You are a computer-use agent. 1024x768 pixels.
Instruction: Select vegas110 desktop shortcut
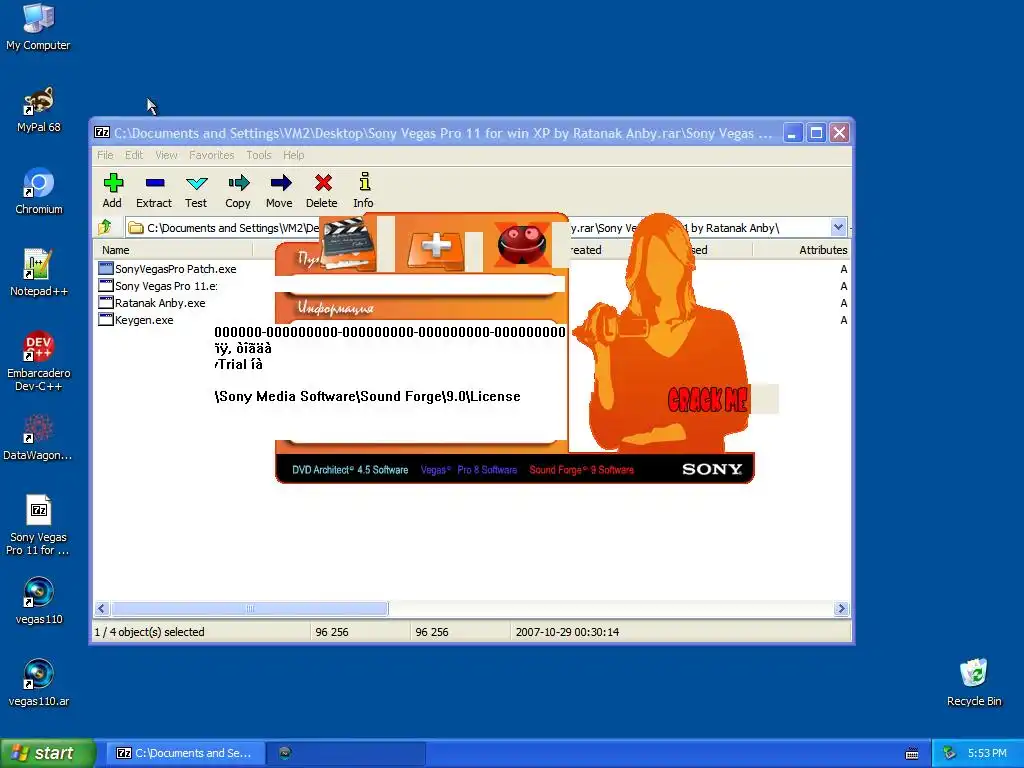tap(39, 601)
